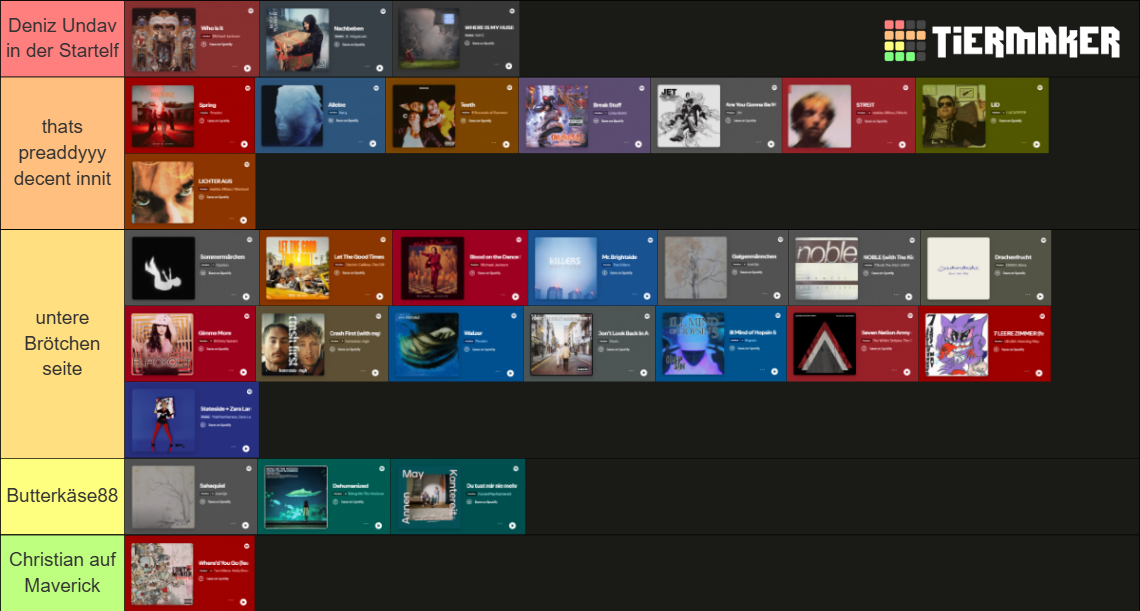Screen dimensions: 1140x611
Task: Save Break Stuff on Spotify
Action: coord(609,120)
